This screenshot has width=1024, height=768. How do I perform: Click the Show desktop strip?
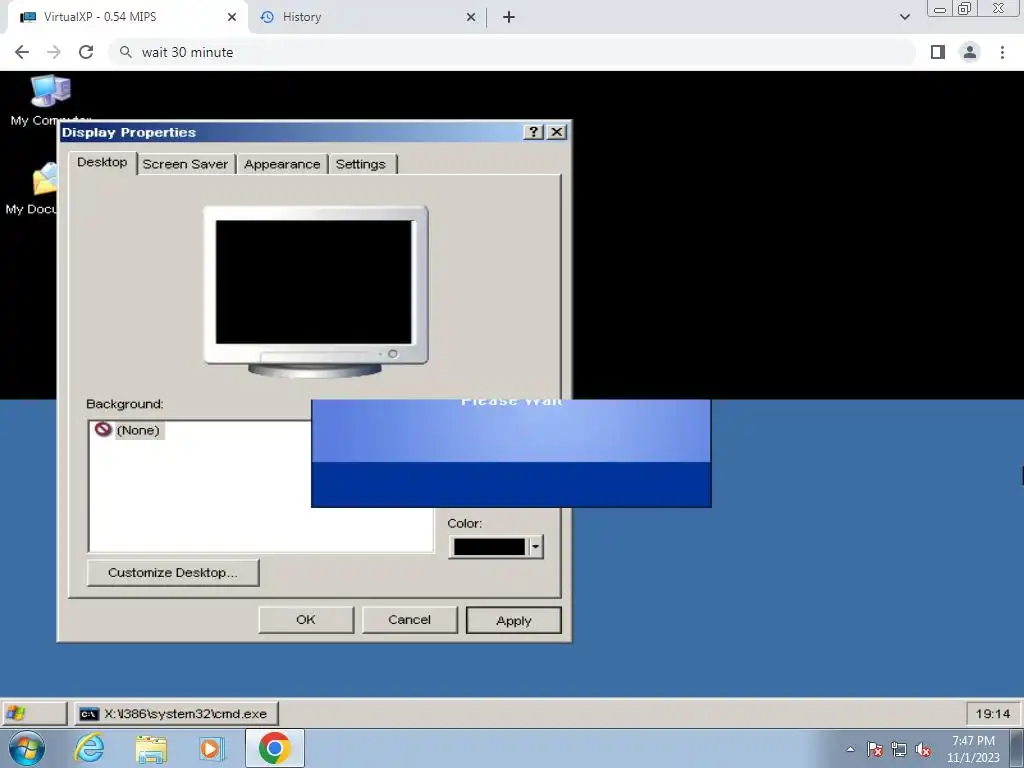click(1016, 749)
